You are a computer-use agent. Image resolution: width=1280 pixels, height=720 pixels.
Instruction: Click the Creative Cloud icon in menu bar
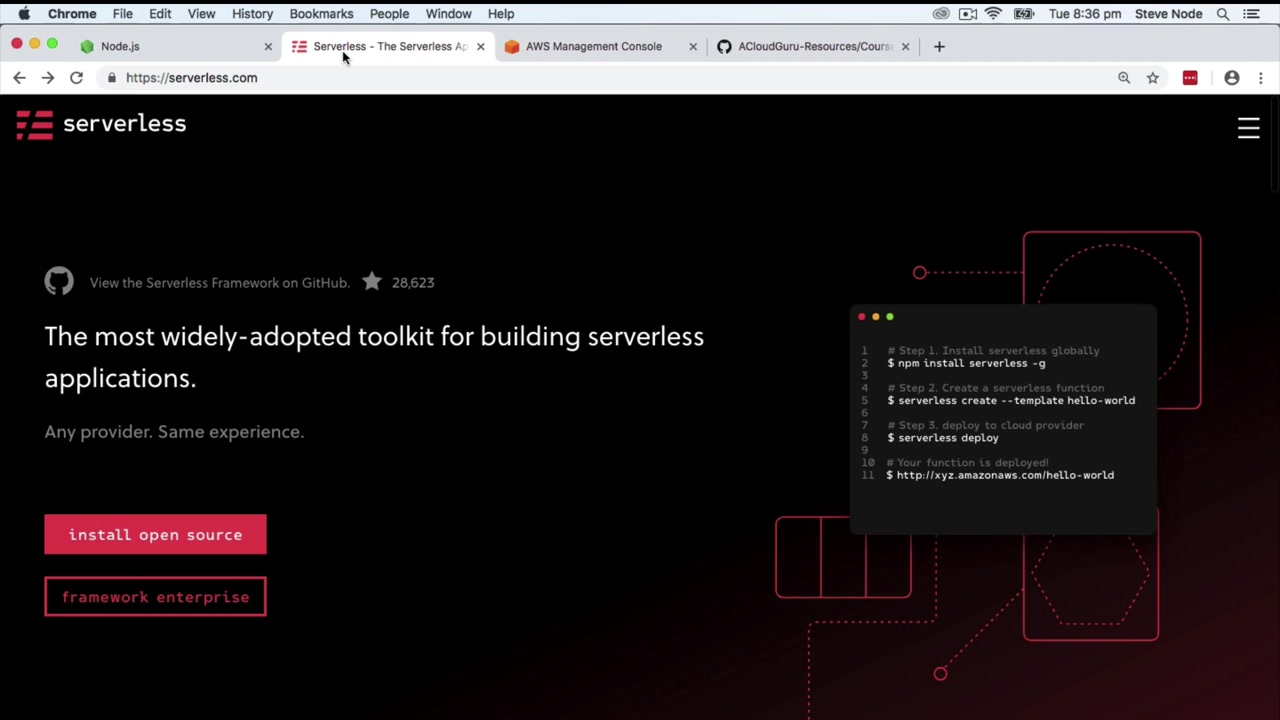[x=941, y=14]
